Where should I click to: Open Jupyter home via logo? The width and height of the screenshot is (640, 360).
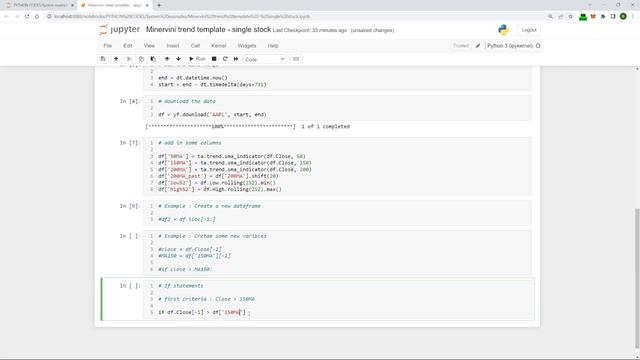[x=120, y=30]
